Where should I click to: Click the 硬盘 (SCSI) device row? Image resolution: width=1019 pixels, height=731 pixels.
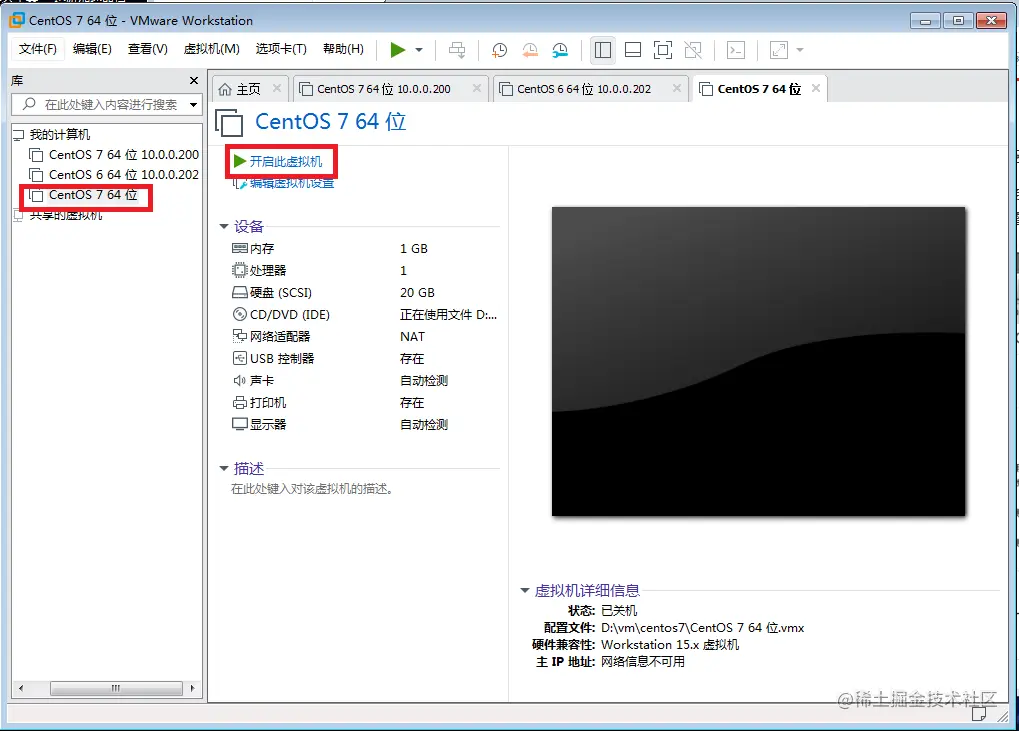(365, 293)
